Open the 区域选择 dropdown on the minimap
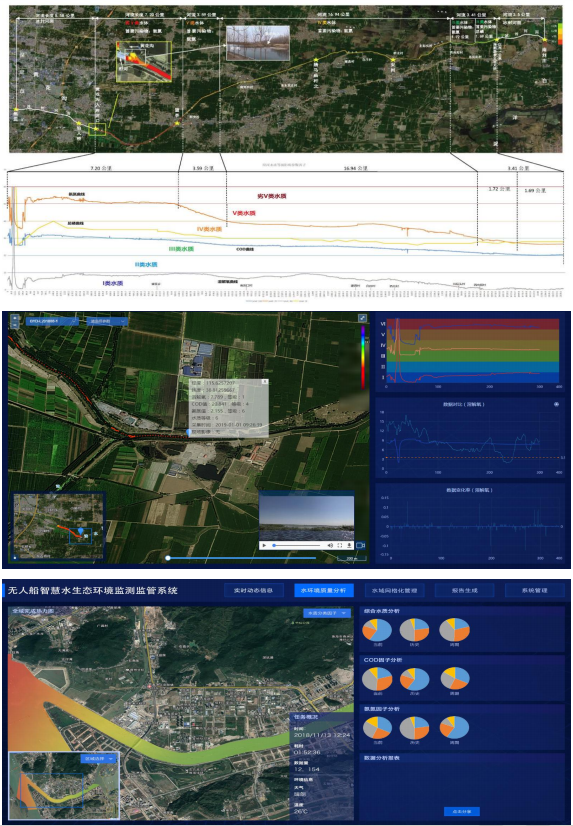This screenshot has width=573, height=826. (x=99, y=759)
